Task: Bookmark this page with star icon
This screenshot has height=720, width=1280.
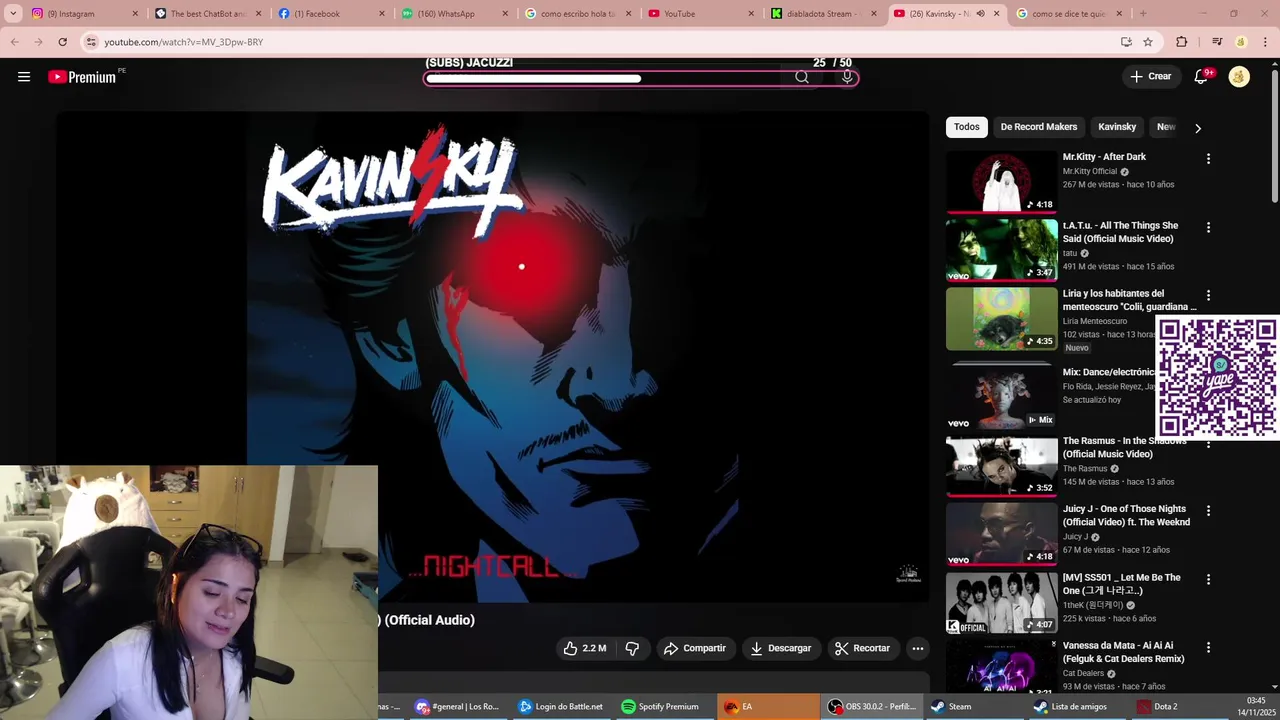Action: tap(1148, 42)
